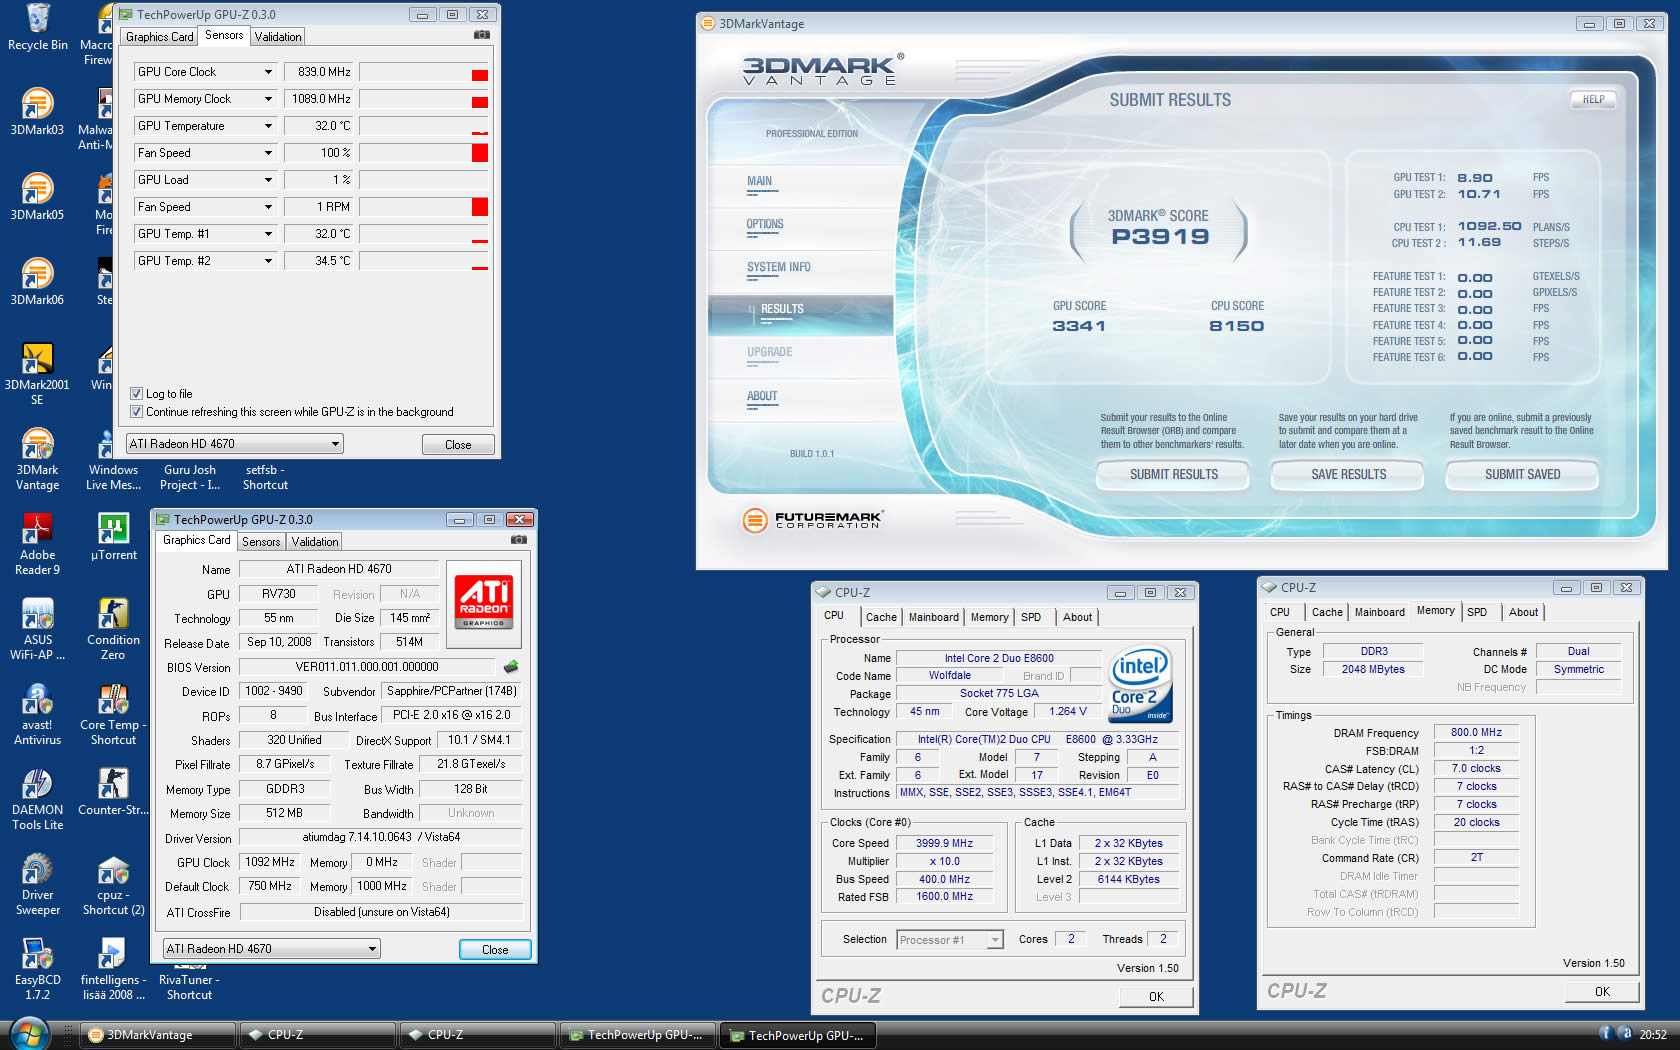The width and height of the screenshot is (1680, 1050).
Task: Open the GPU Temperature sensor dropdown
Action: coord(268,126)
